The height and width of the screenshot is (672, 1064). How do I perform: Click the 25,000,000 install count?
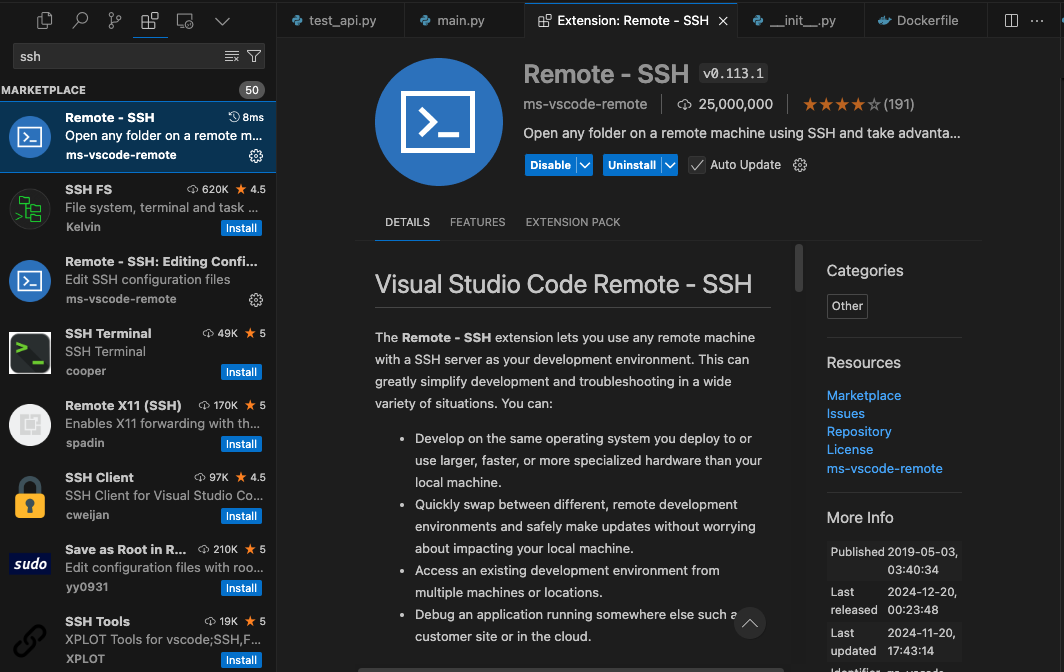pyautogui.click(x=725, y=105)
